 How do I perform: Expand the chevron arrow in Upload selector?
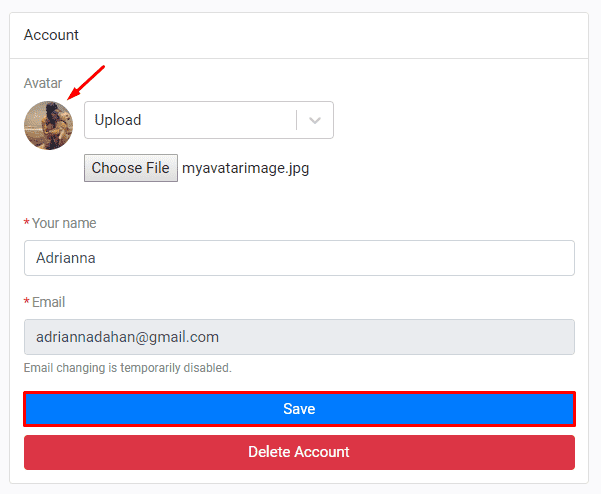tap(315, 120)
